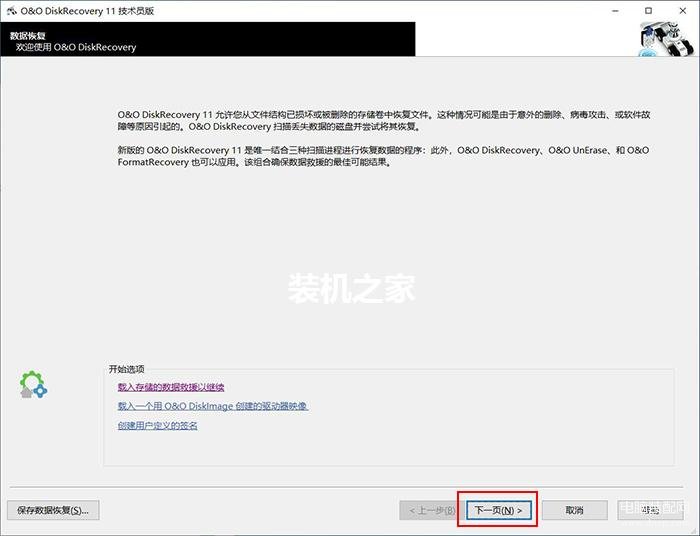The width and height of the screenshot is (700, 536).
Task: Maximize the O&O DiskRecovery window
Action: click(x=648, y=11)
